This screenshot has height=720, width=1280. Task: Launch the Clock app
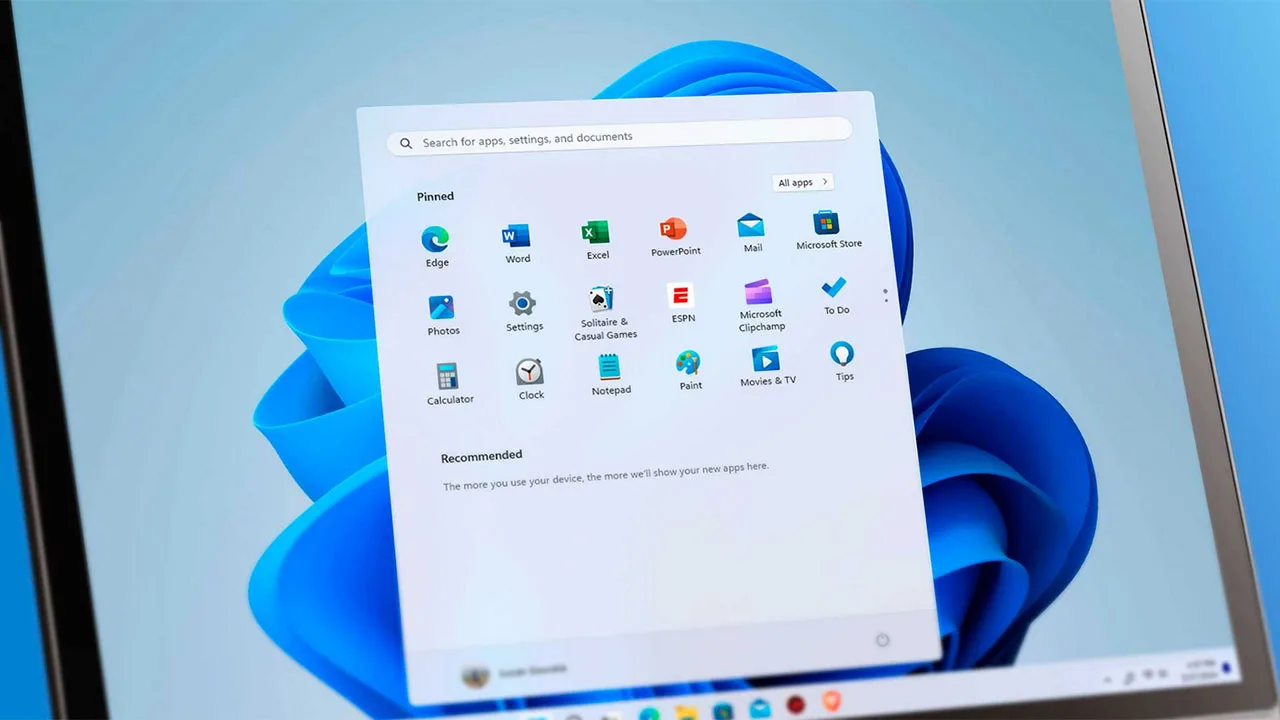(x=530, y=380)
